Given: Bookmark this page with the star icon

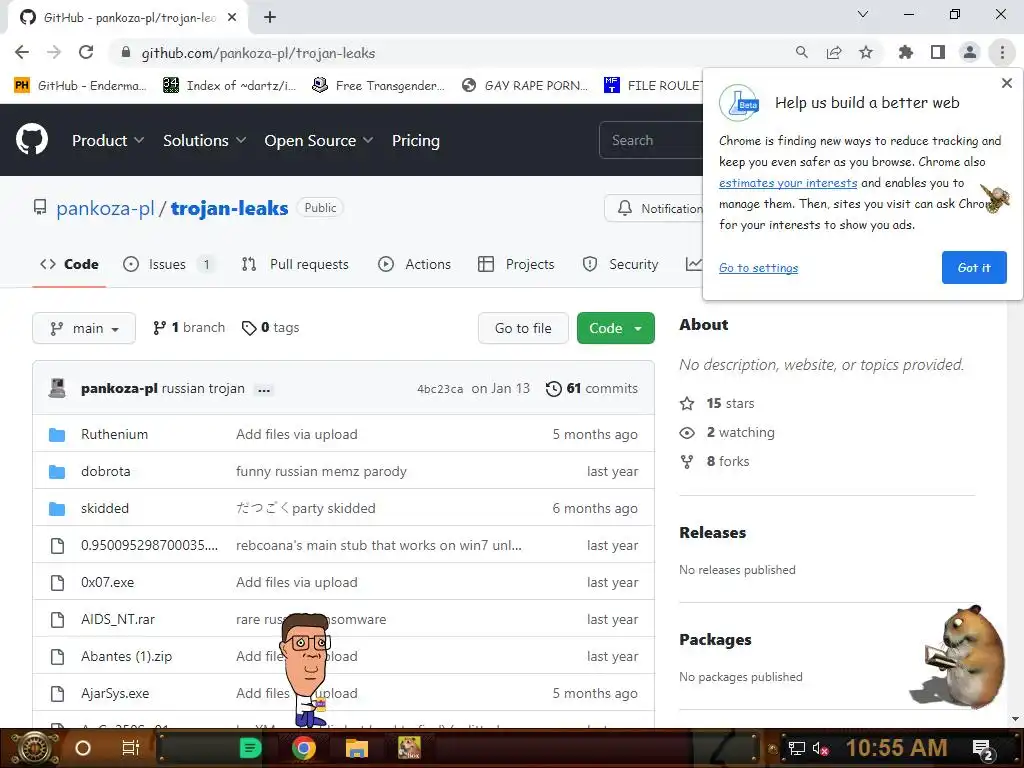Looking at the screenshot, I should pos(865,52).
